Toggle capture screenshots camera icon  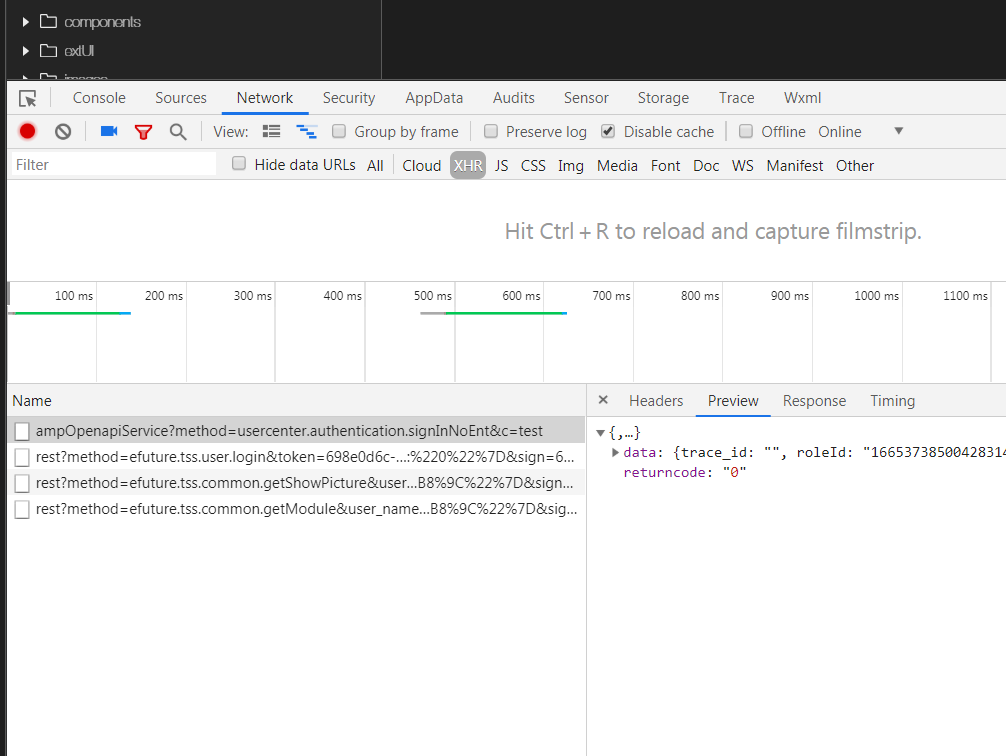click(109, 131)
